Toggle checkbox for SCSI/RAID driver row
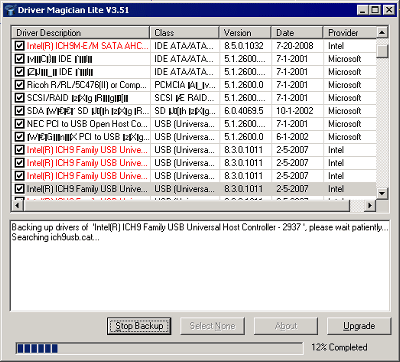Screen dimensions: 400x362 pos(20,98)
